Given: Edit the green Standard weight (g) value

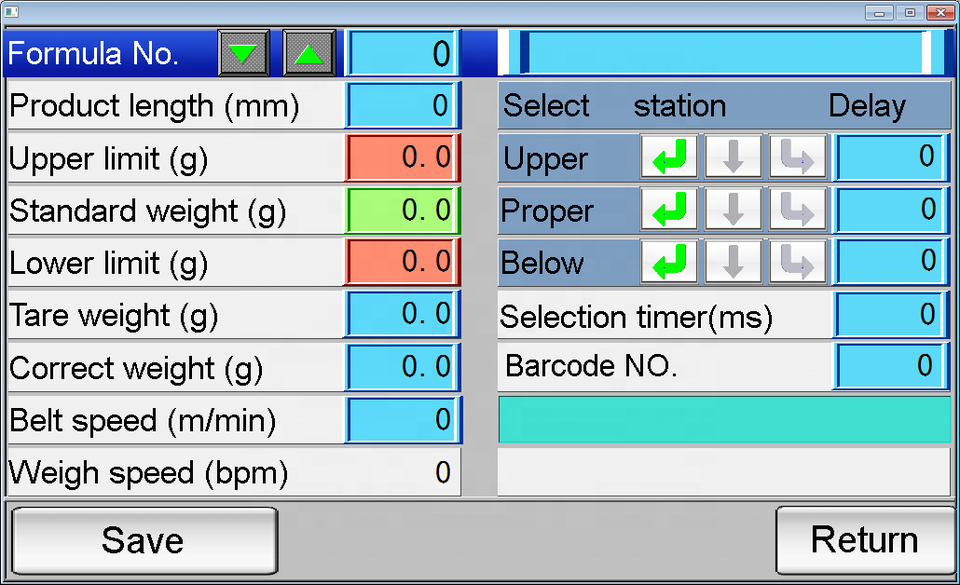Looking at the screenshot, I should 402,211.
